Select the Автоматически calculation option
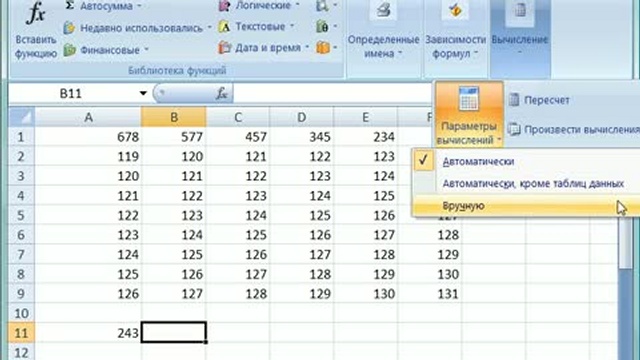Viewport: 640px width, 360px height. click(478, 162)
